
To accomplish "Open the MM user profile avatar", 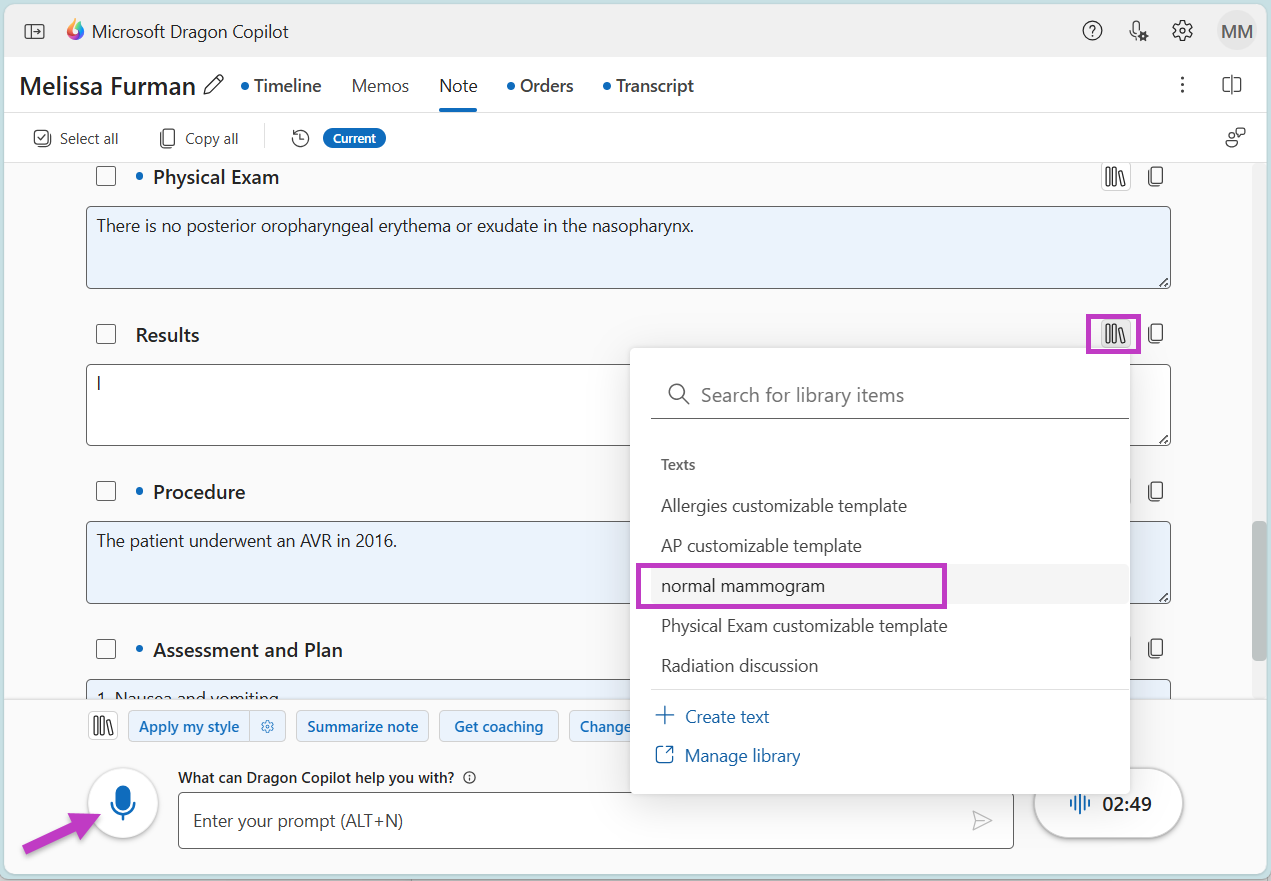I will [x=1237, y=31].
